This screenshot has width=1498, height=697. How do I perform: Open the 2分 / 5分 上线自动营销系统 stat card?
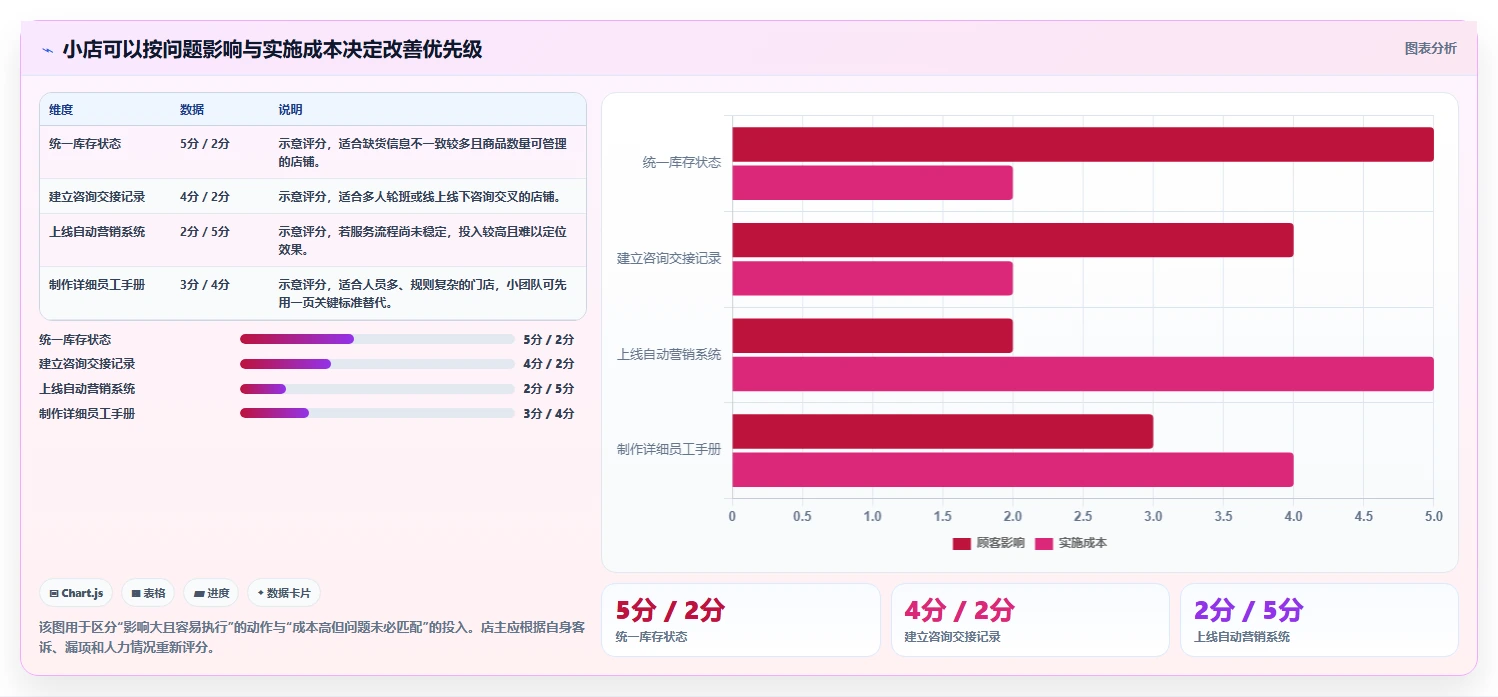pyautogui.click(x=1319, y=620)
